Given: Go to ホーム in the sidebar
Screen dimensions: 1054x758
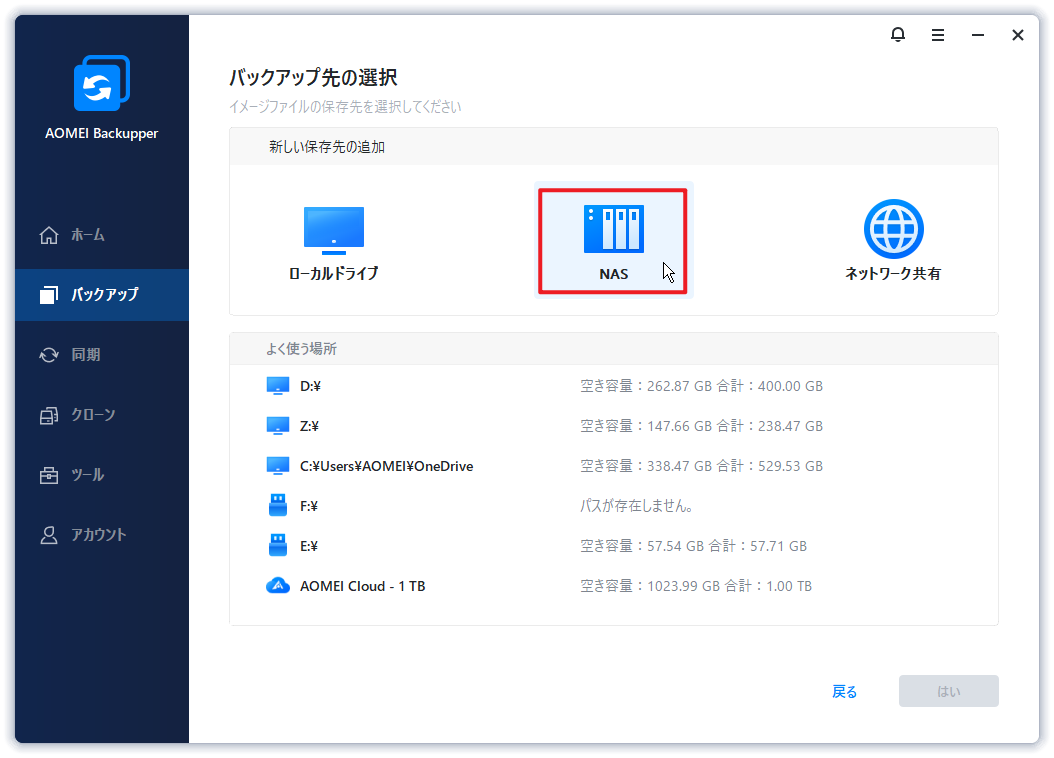Looking at the screenshot, I should coord(87,235).
